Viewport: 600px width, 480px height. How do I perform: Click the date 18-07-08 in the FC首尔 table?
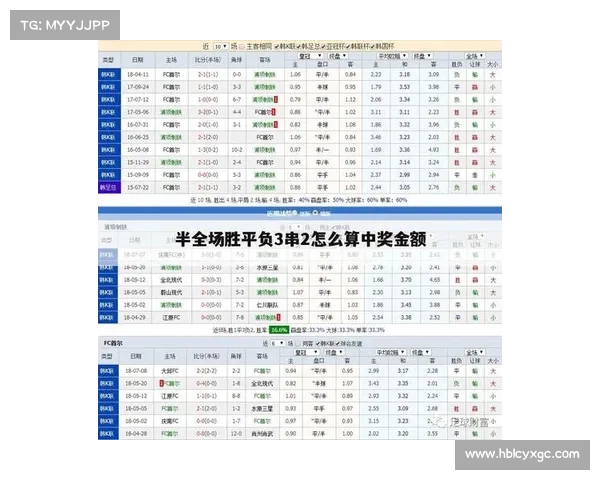136,371
